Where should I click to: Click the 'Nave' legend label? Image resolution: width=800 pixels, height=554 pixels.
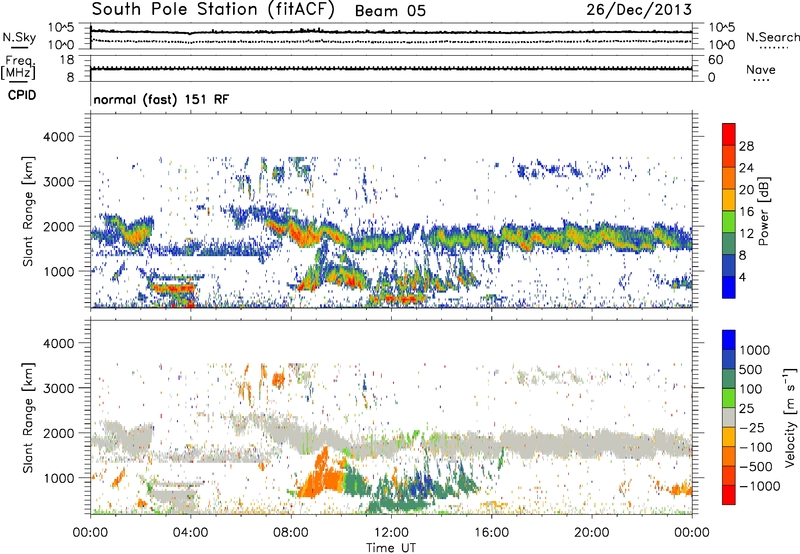[x=761, y=70]
